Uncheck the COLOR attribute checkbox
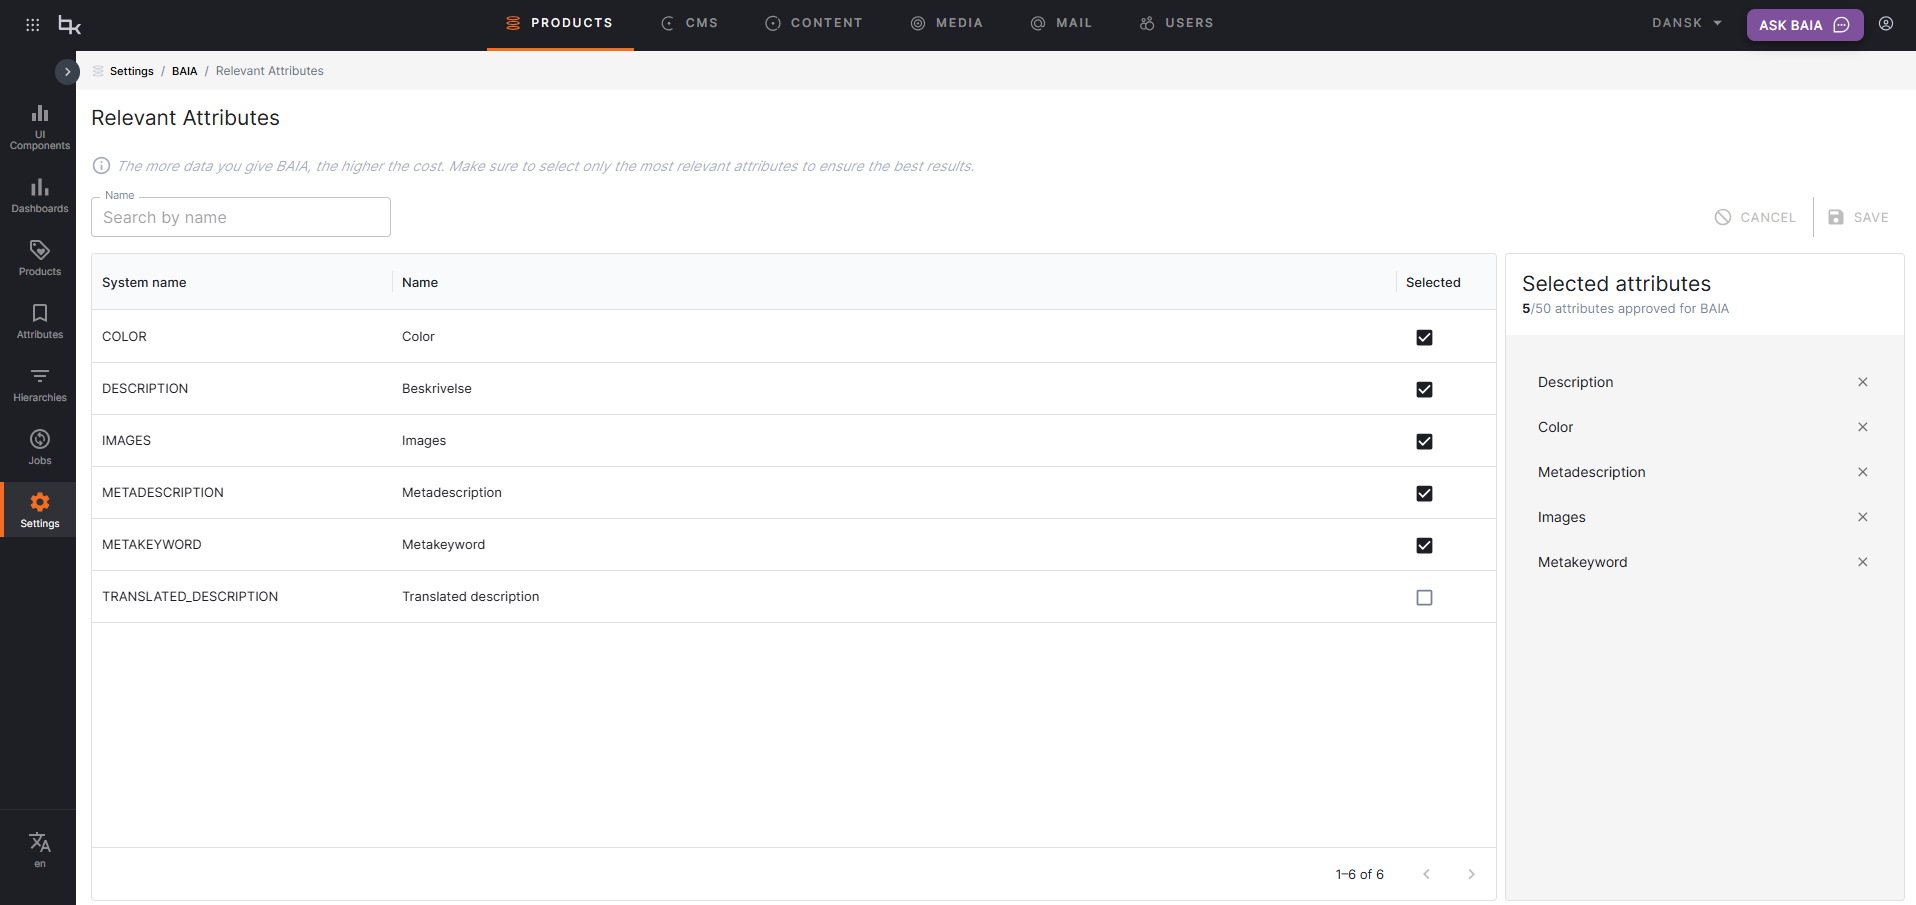This screenshot has height=905, width=1916. point(1424,338)
